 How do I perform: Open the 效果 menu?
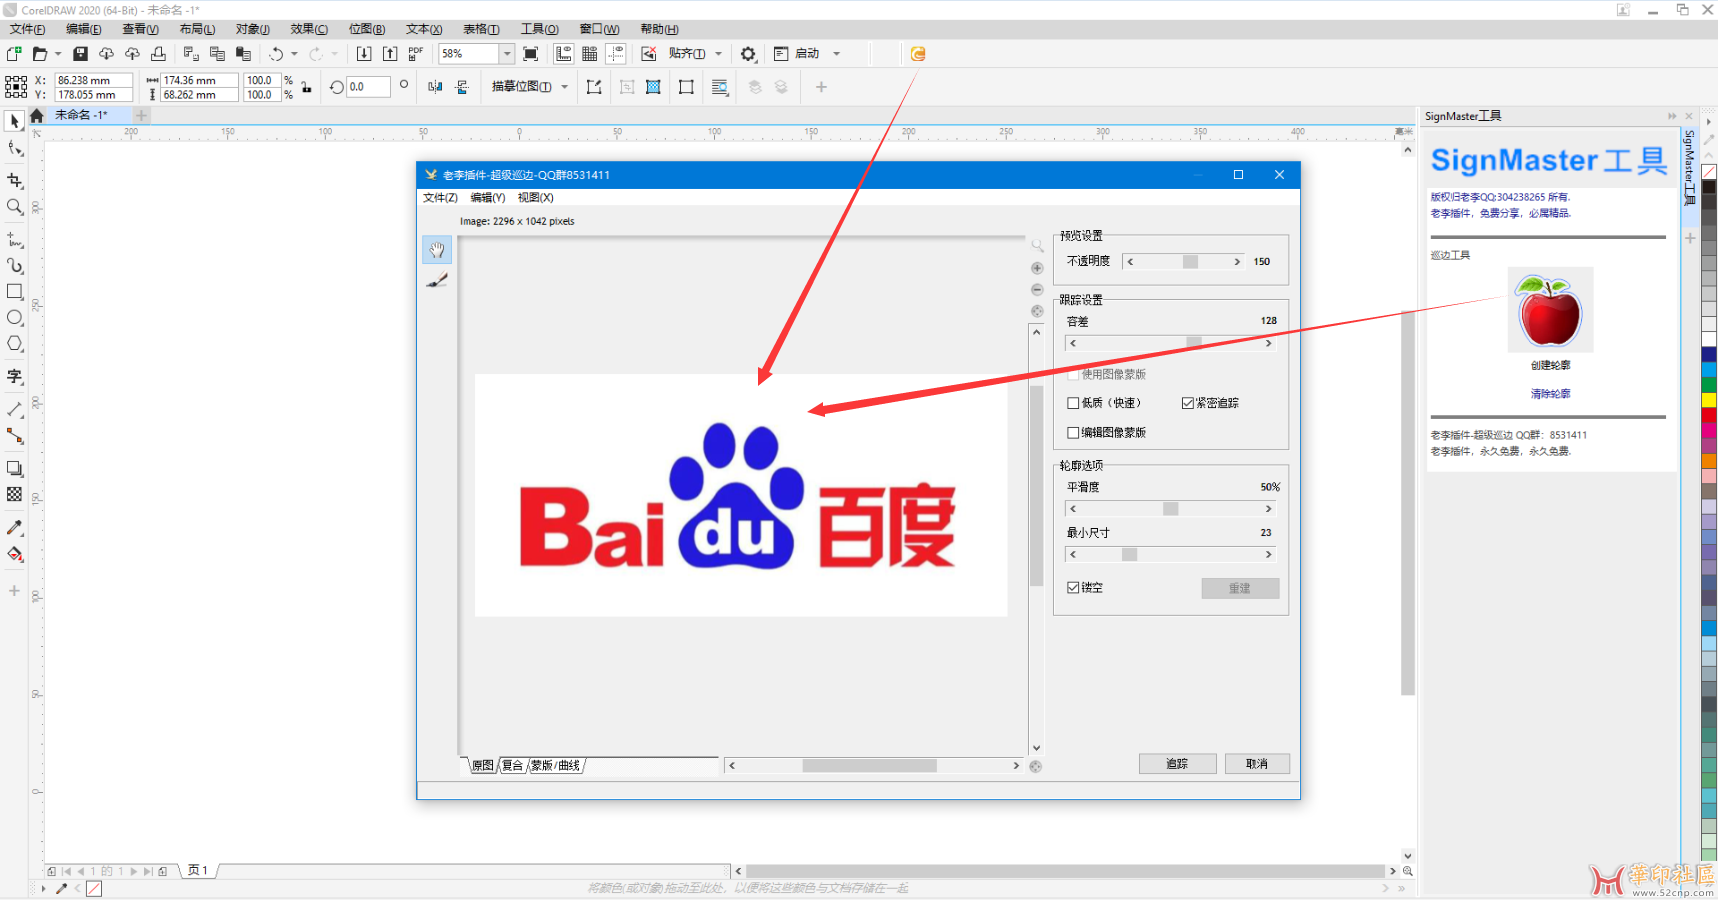(309, 29)
